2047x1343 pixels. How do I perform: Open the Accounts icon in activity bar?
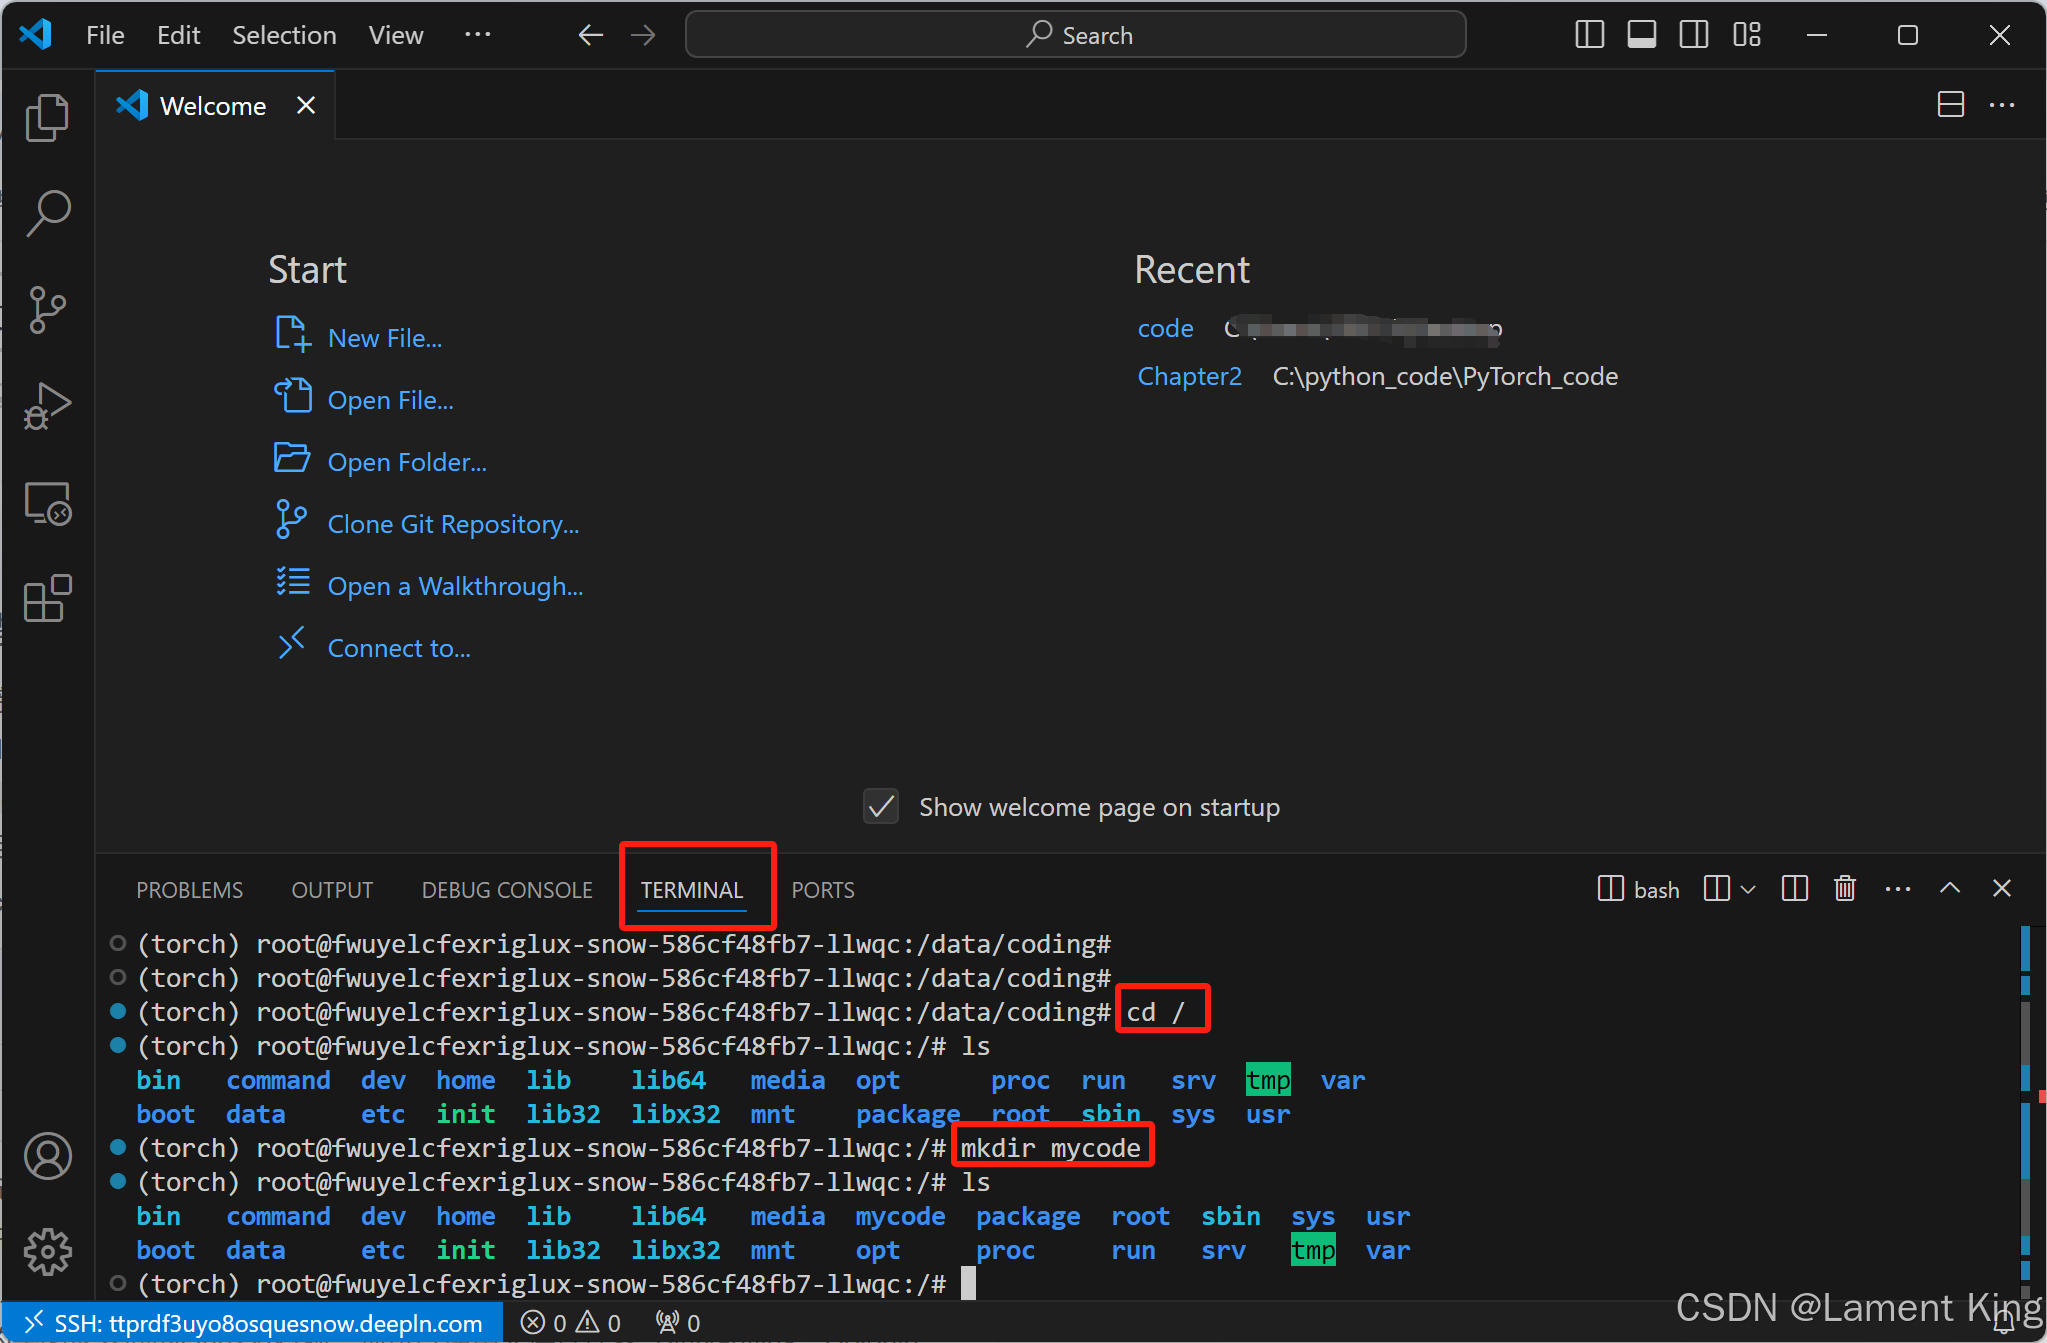tap(47, 1156)
